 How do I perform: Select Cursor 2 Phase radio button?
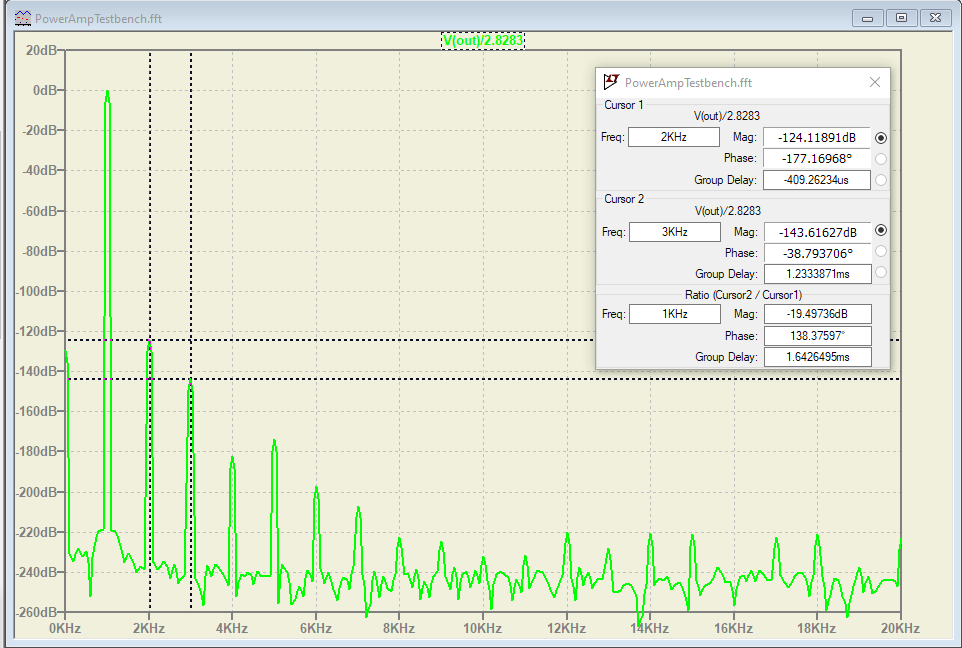coord(880,251)
